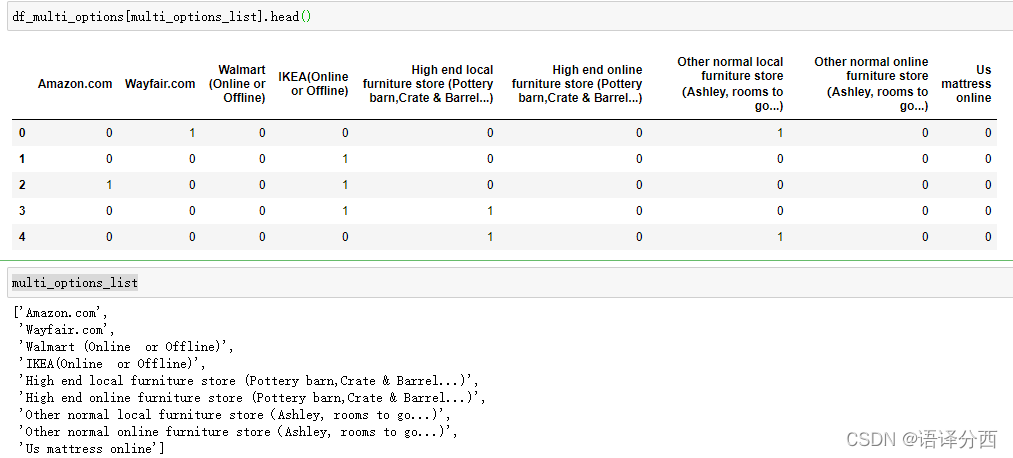Click Other normal local store value in row 0
Image resolution: width=1013 pixels, height=458 pixels.
(x=780, y=133)
